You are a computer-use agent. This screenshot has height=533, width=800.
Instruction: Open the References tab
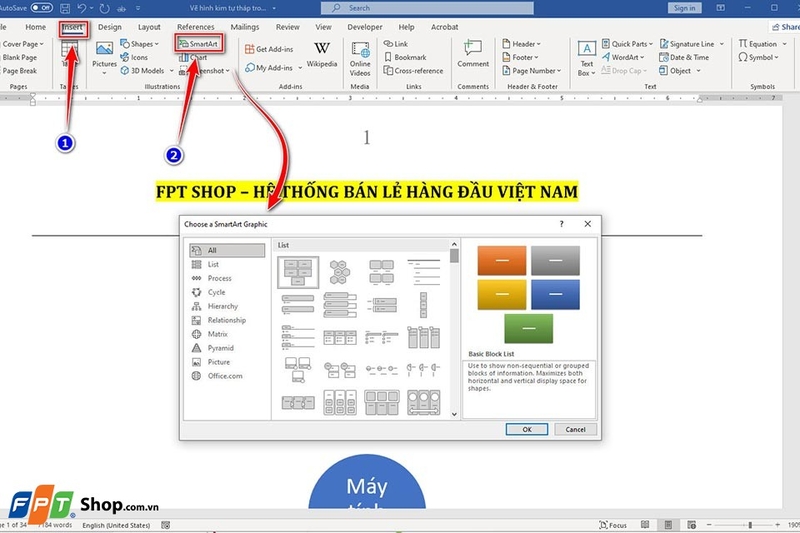pyautogui.click(x=195, y=27)
